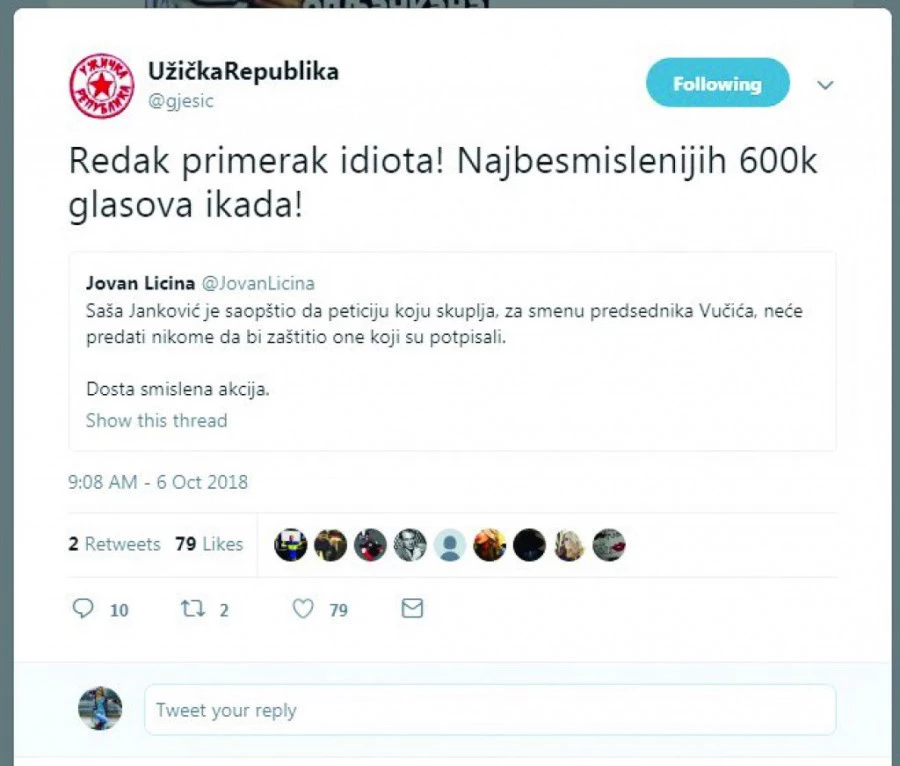
Task: Open the @gjesic handle link
Action: click(x=181, y=101)
